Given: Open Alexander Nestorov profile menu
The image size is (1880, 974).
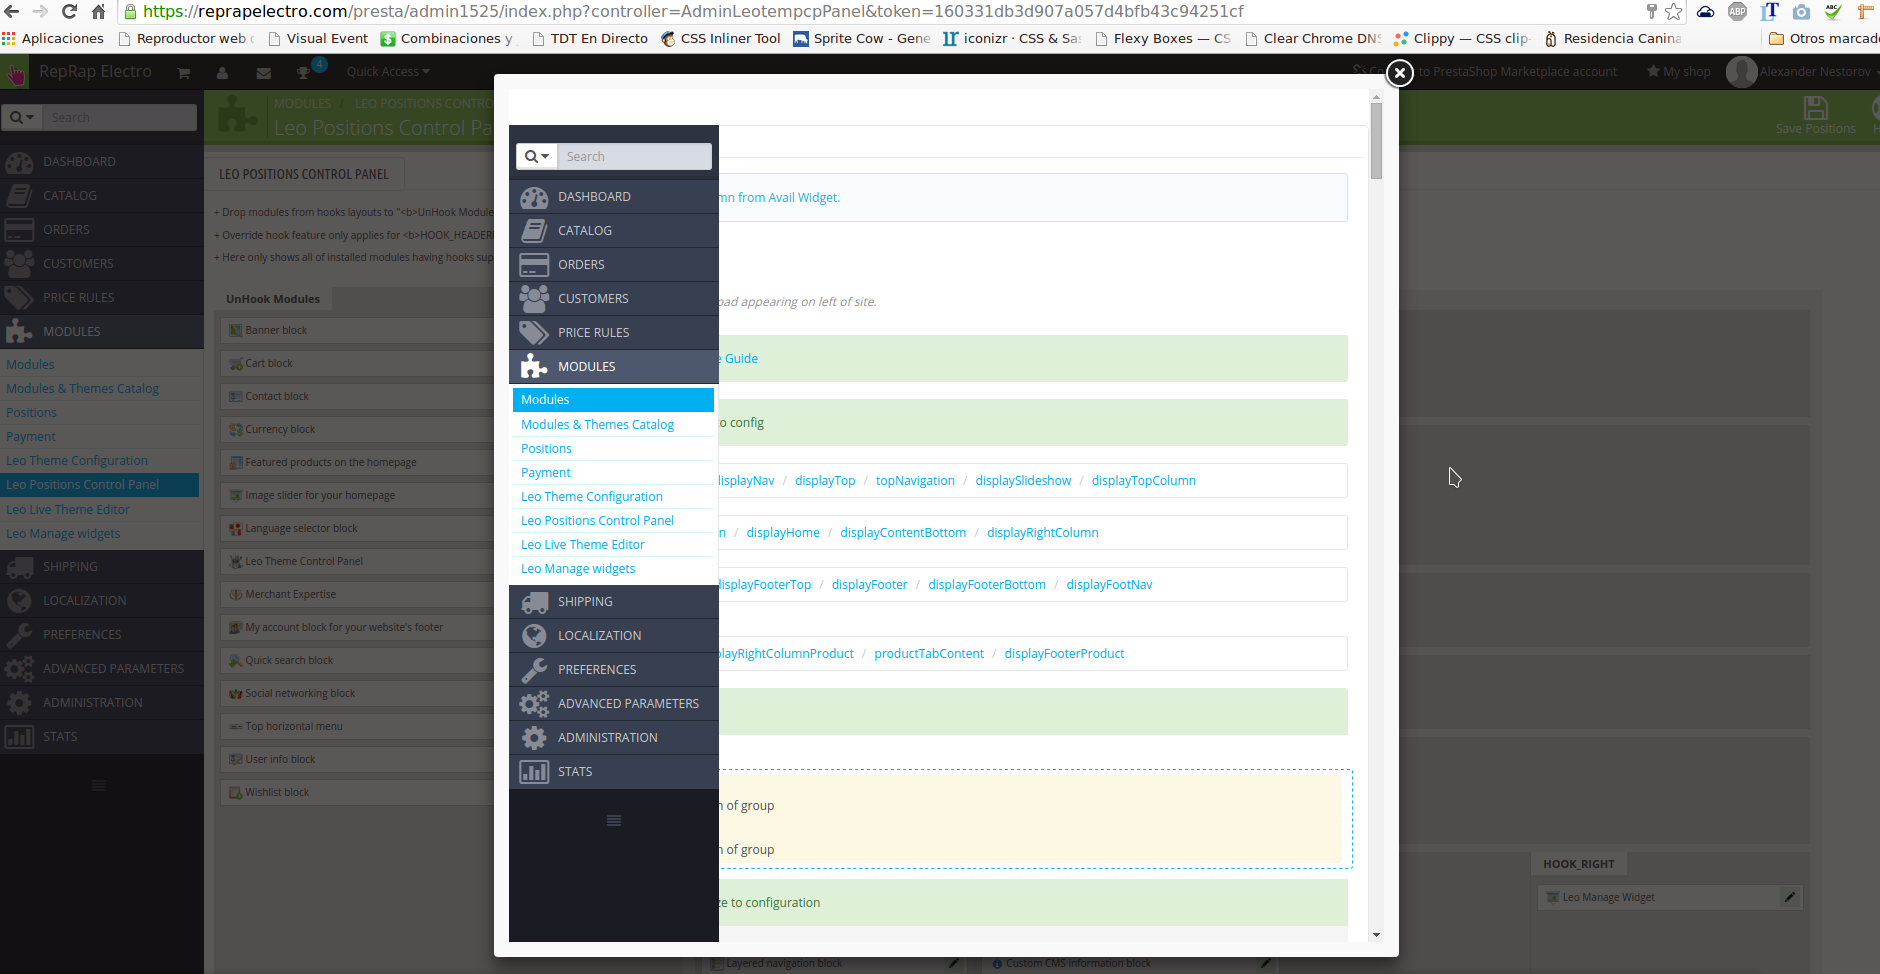Looking at the screenshot, I should 1803,72.
